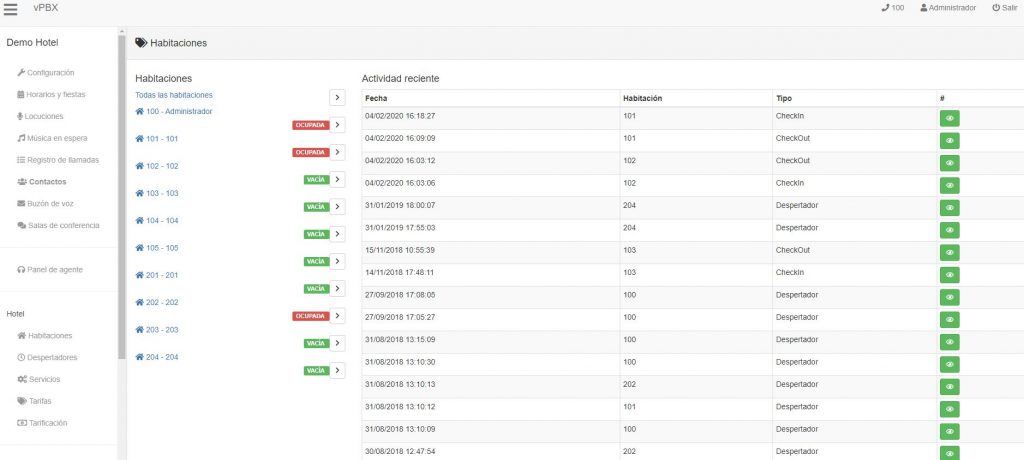Click Salir to log out

click(1005, 8)
